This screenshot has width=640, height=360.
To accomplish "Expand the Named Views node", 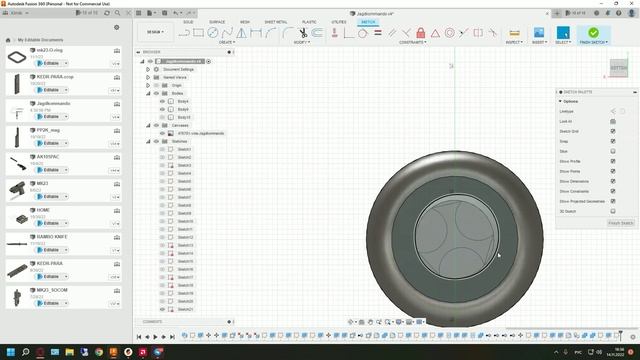I will 148,77.
